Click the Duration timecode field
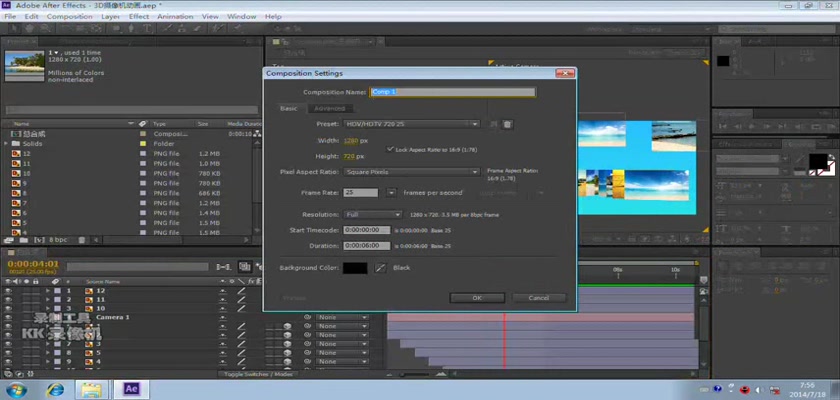The image size is (840, 400). [x=368, y=246]
